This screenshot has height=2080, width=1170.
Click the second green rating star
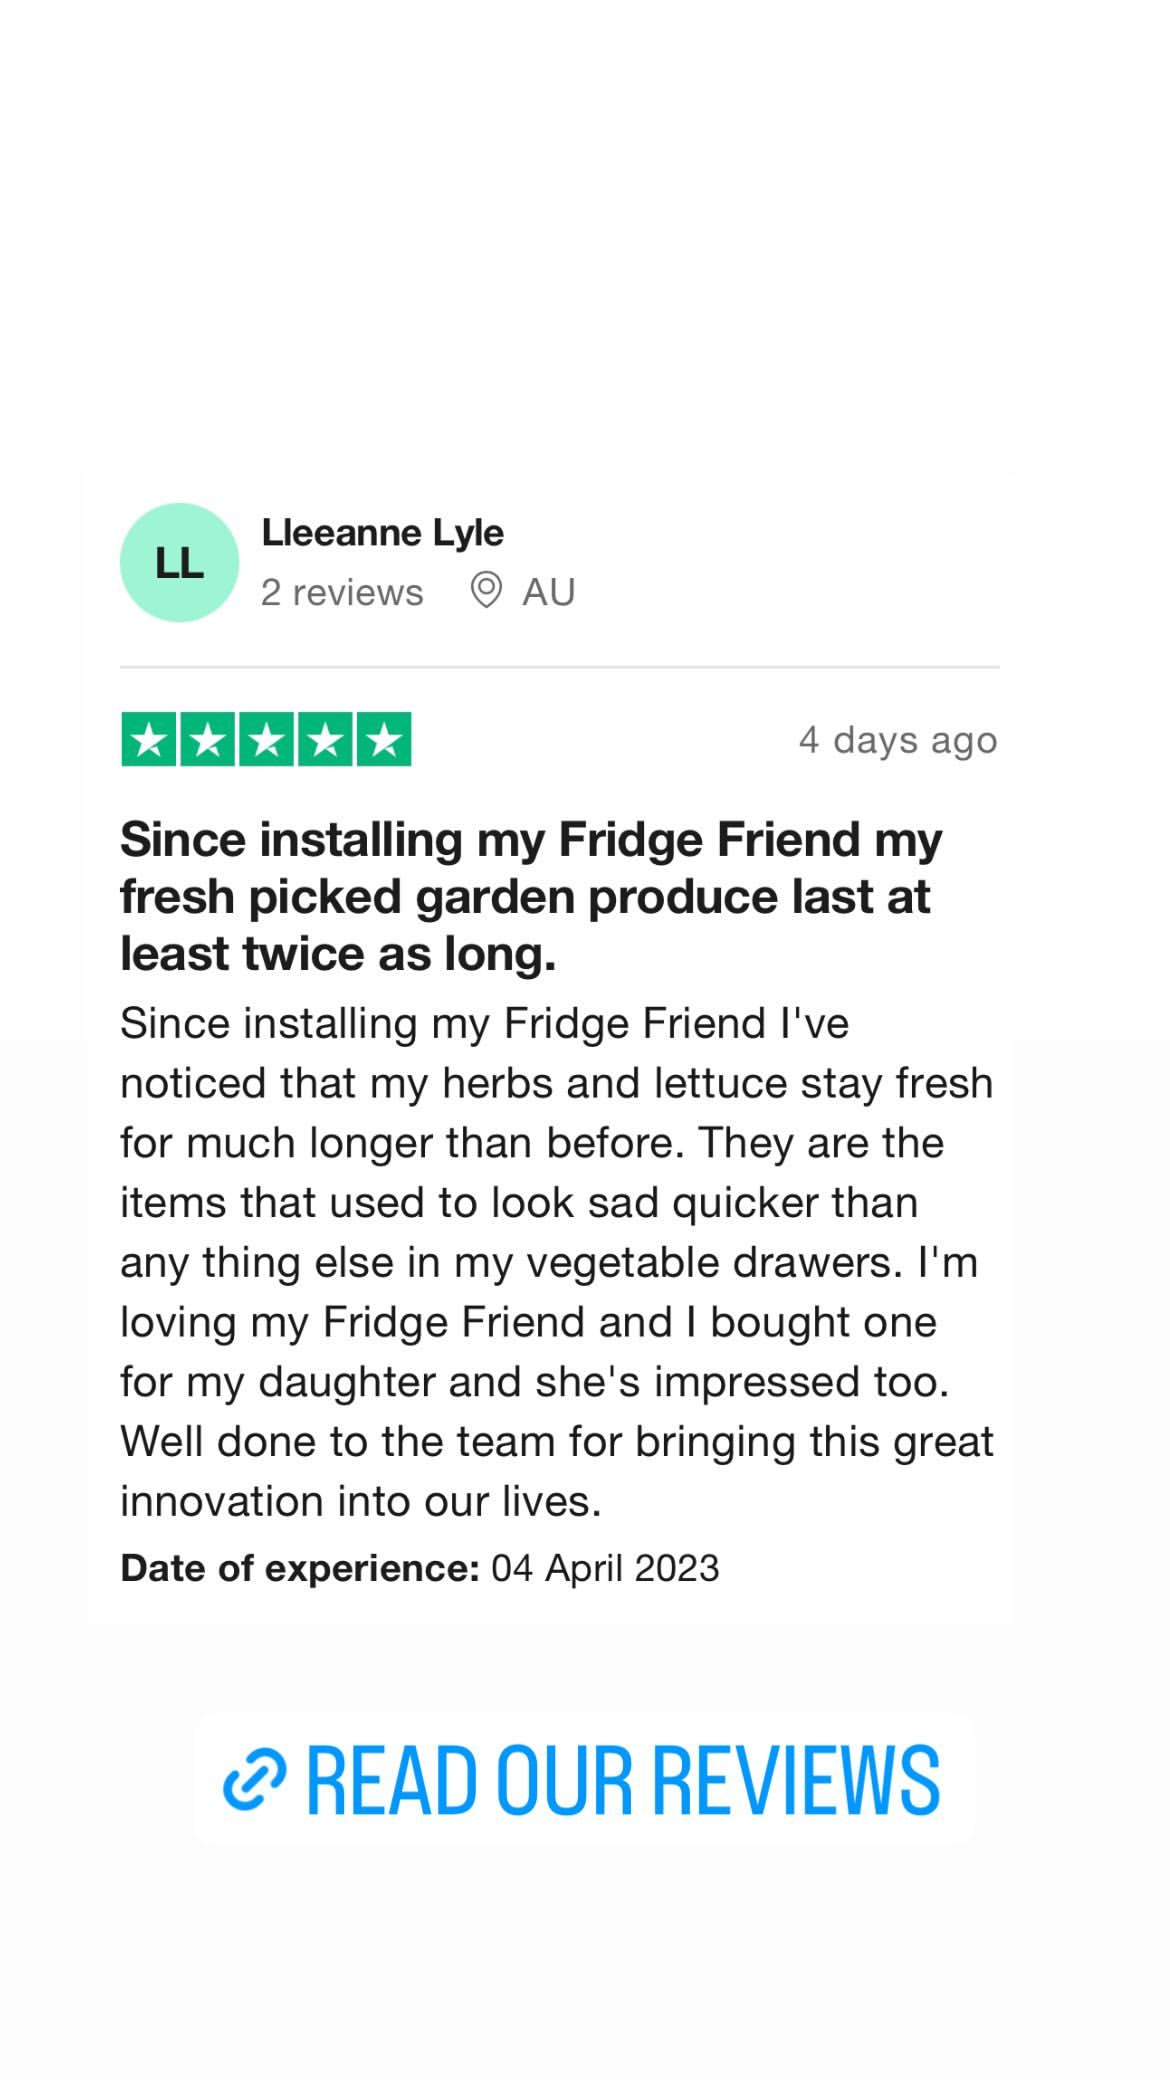[x=208, y=740]
